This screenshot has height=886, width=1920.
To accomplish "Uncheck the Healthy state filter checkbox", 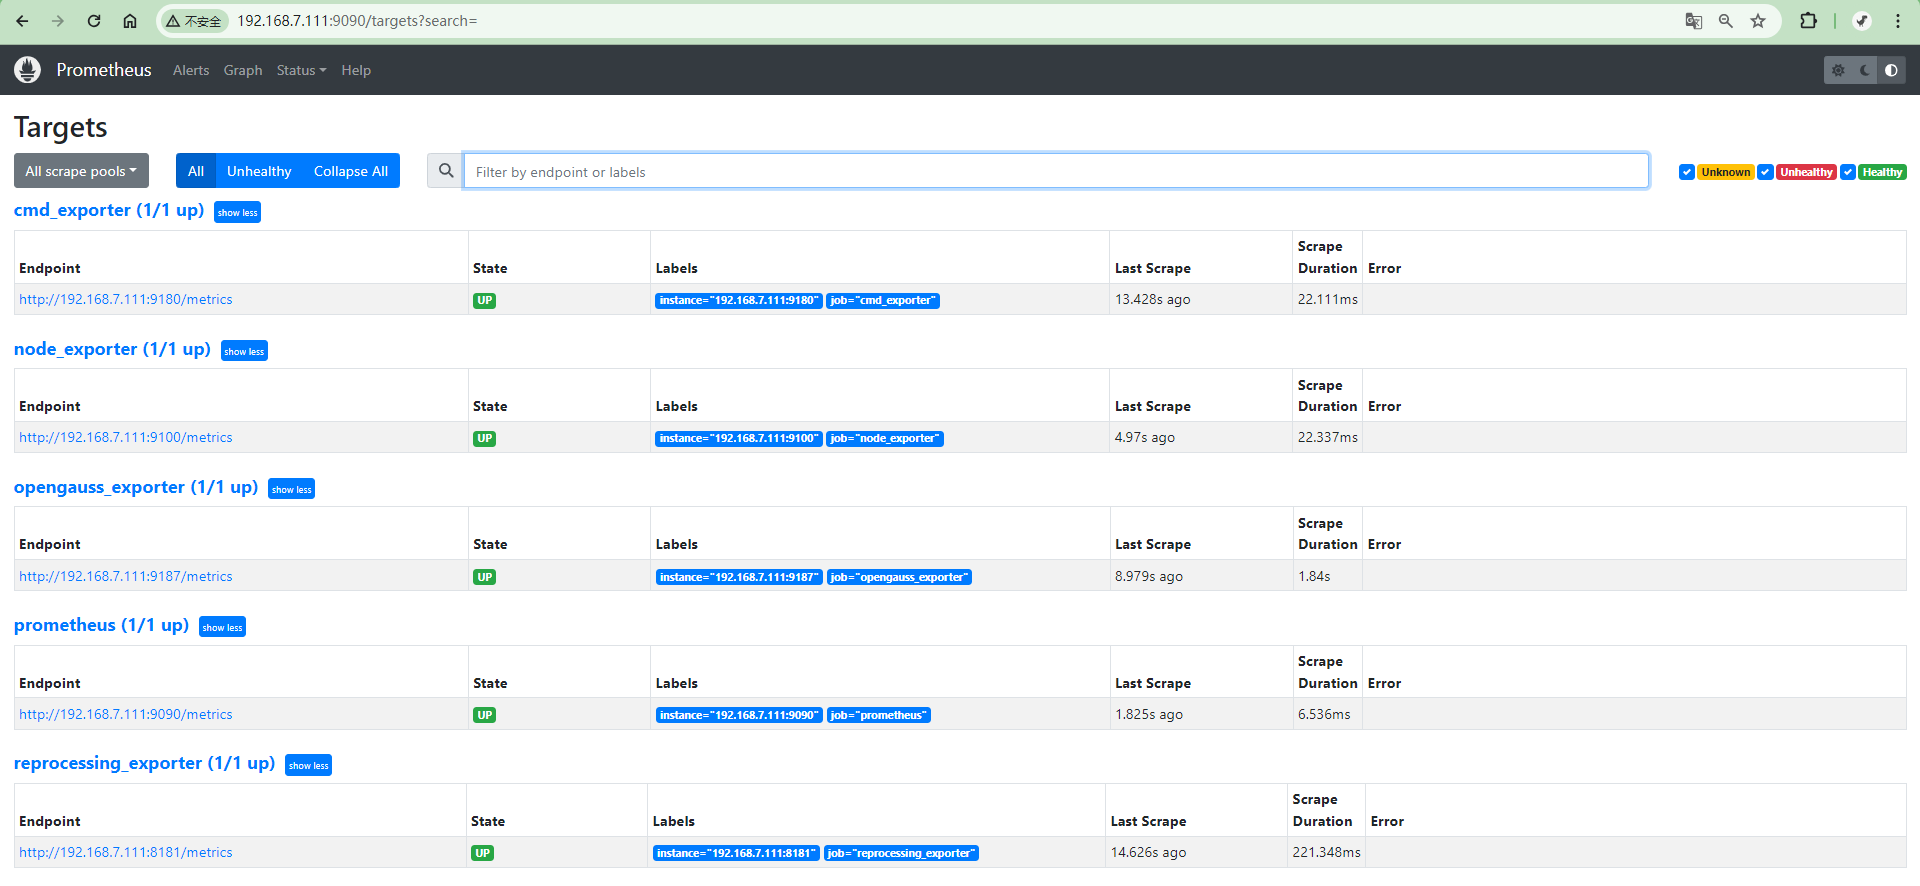I will point(1848,172).
